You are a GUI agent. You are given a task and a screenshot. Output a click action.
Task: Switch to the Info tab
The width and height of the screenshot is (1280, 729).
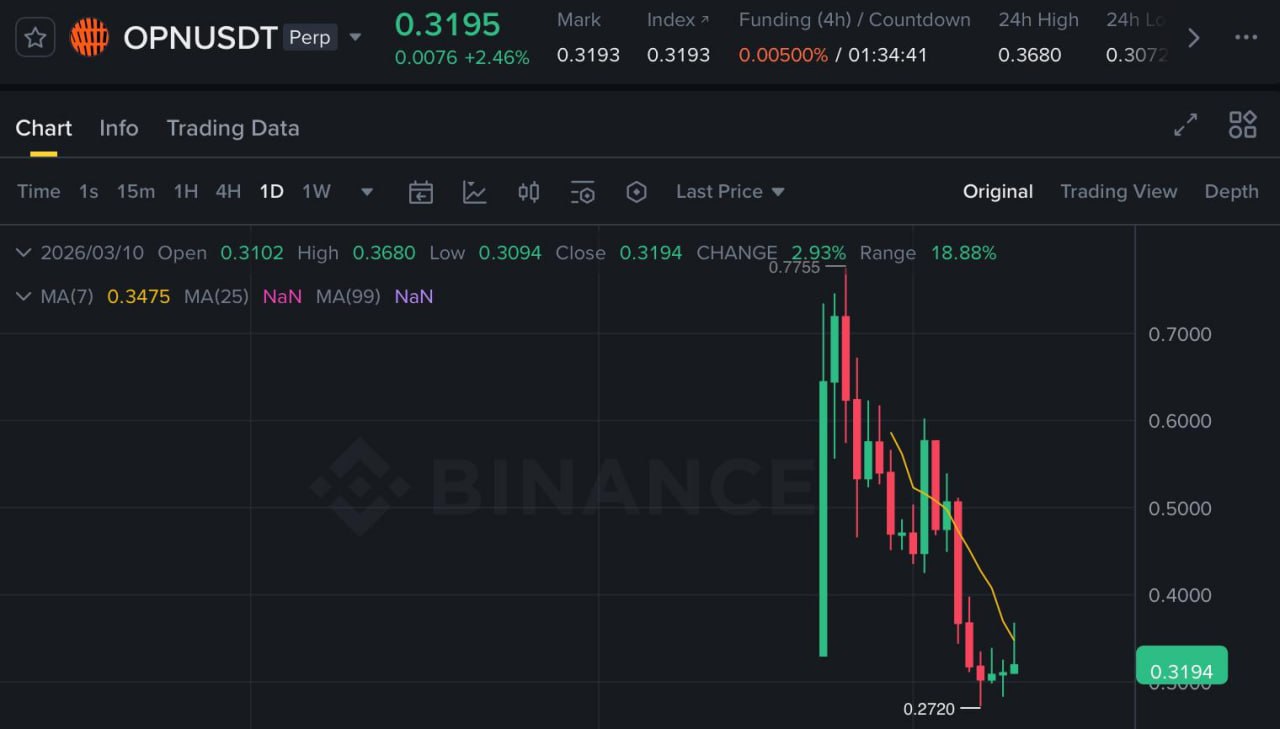pos(119,128)
